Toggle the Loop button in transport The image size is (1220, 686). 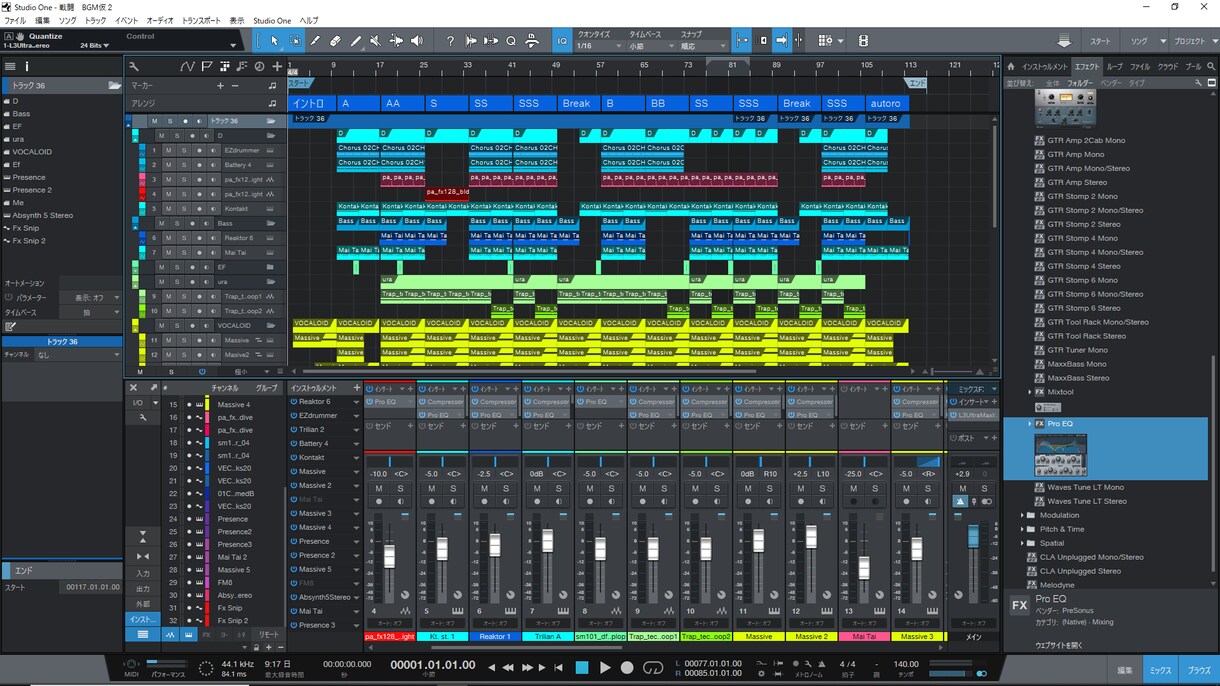click(x=653, y=667)
